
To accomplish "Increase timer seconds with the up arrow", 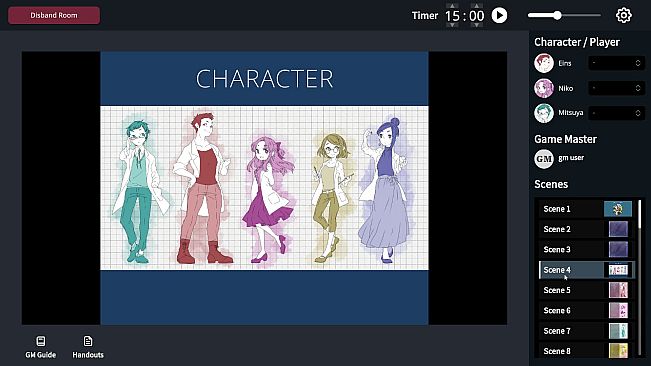I will [x=477, y=6].
